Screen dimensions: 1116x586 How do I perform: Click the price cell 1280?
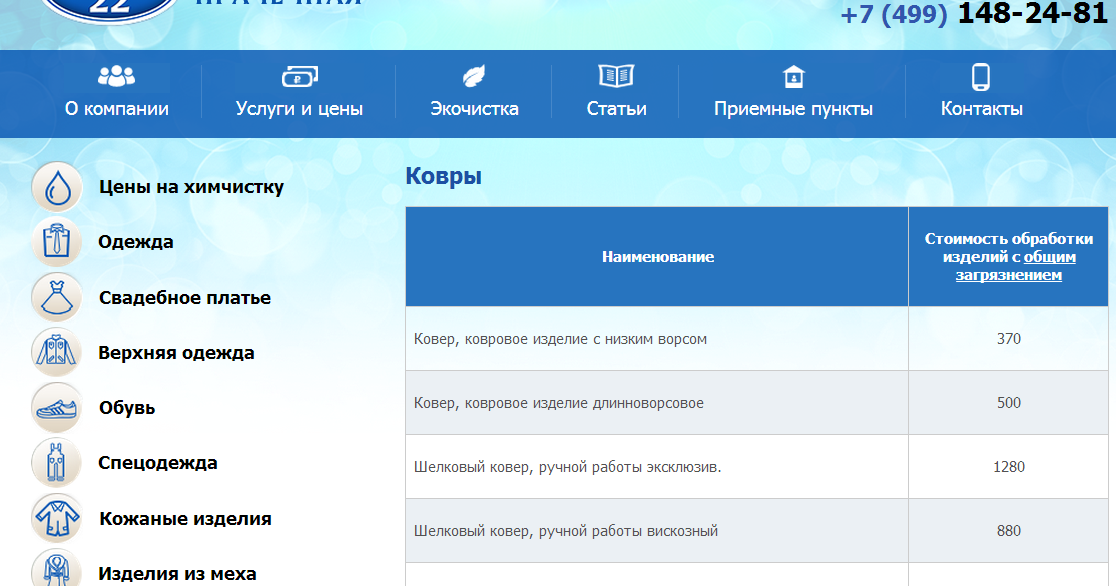click(1009, 467)
